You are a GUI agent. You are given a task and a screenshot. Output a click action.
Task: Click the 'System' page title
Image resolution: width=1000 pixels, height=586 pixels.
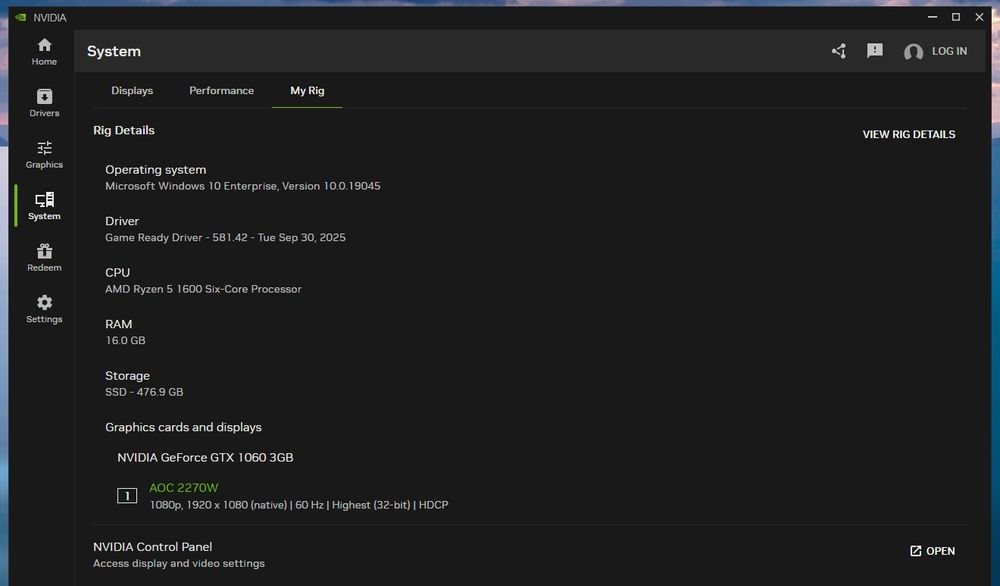tap(114, 51)
